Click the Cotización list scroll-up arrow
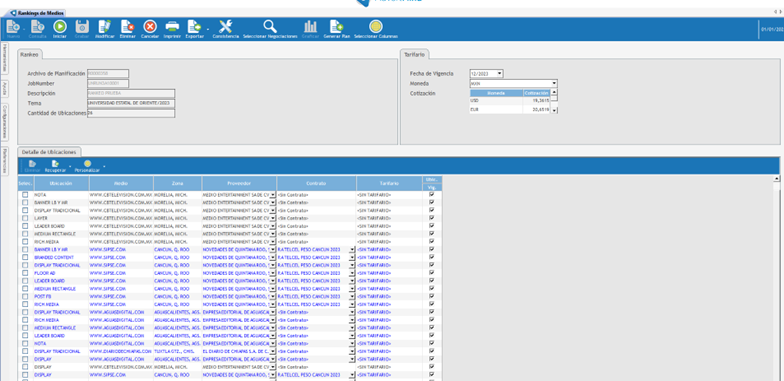The image size is (784, 381). [554, 92]
